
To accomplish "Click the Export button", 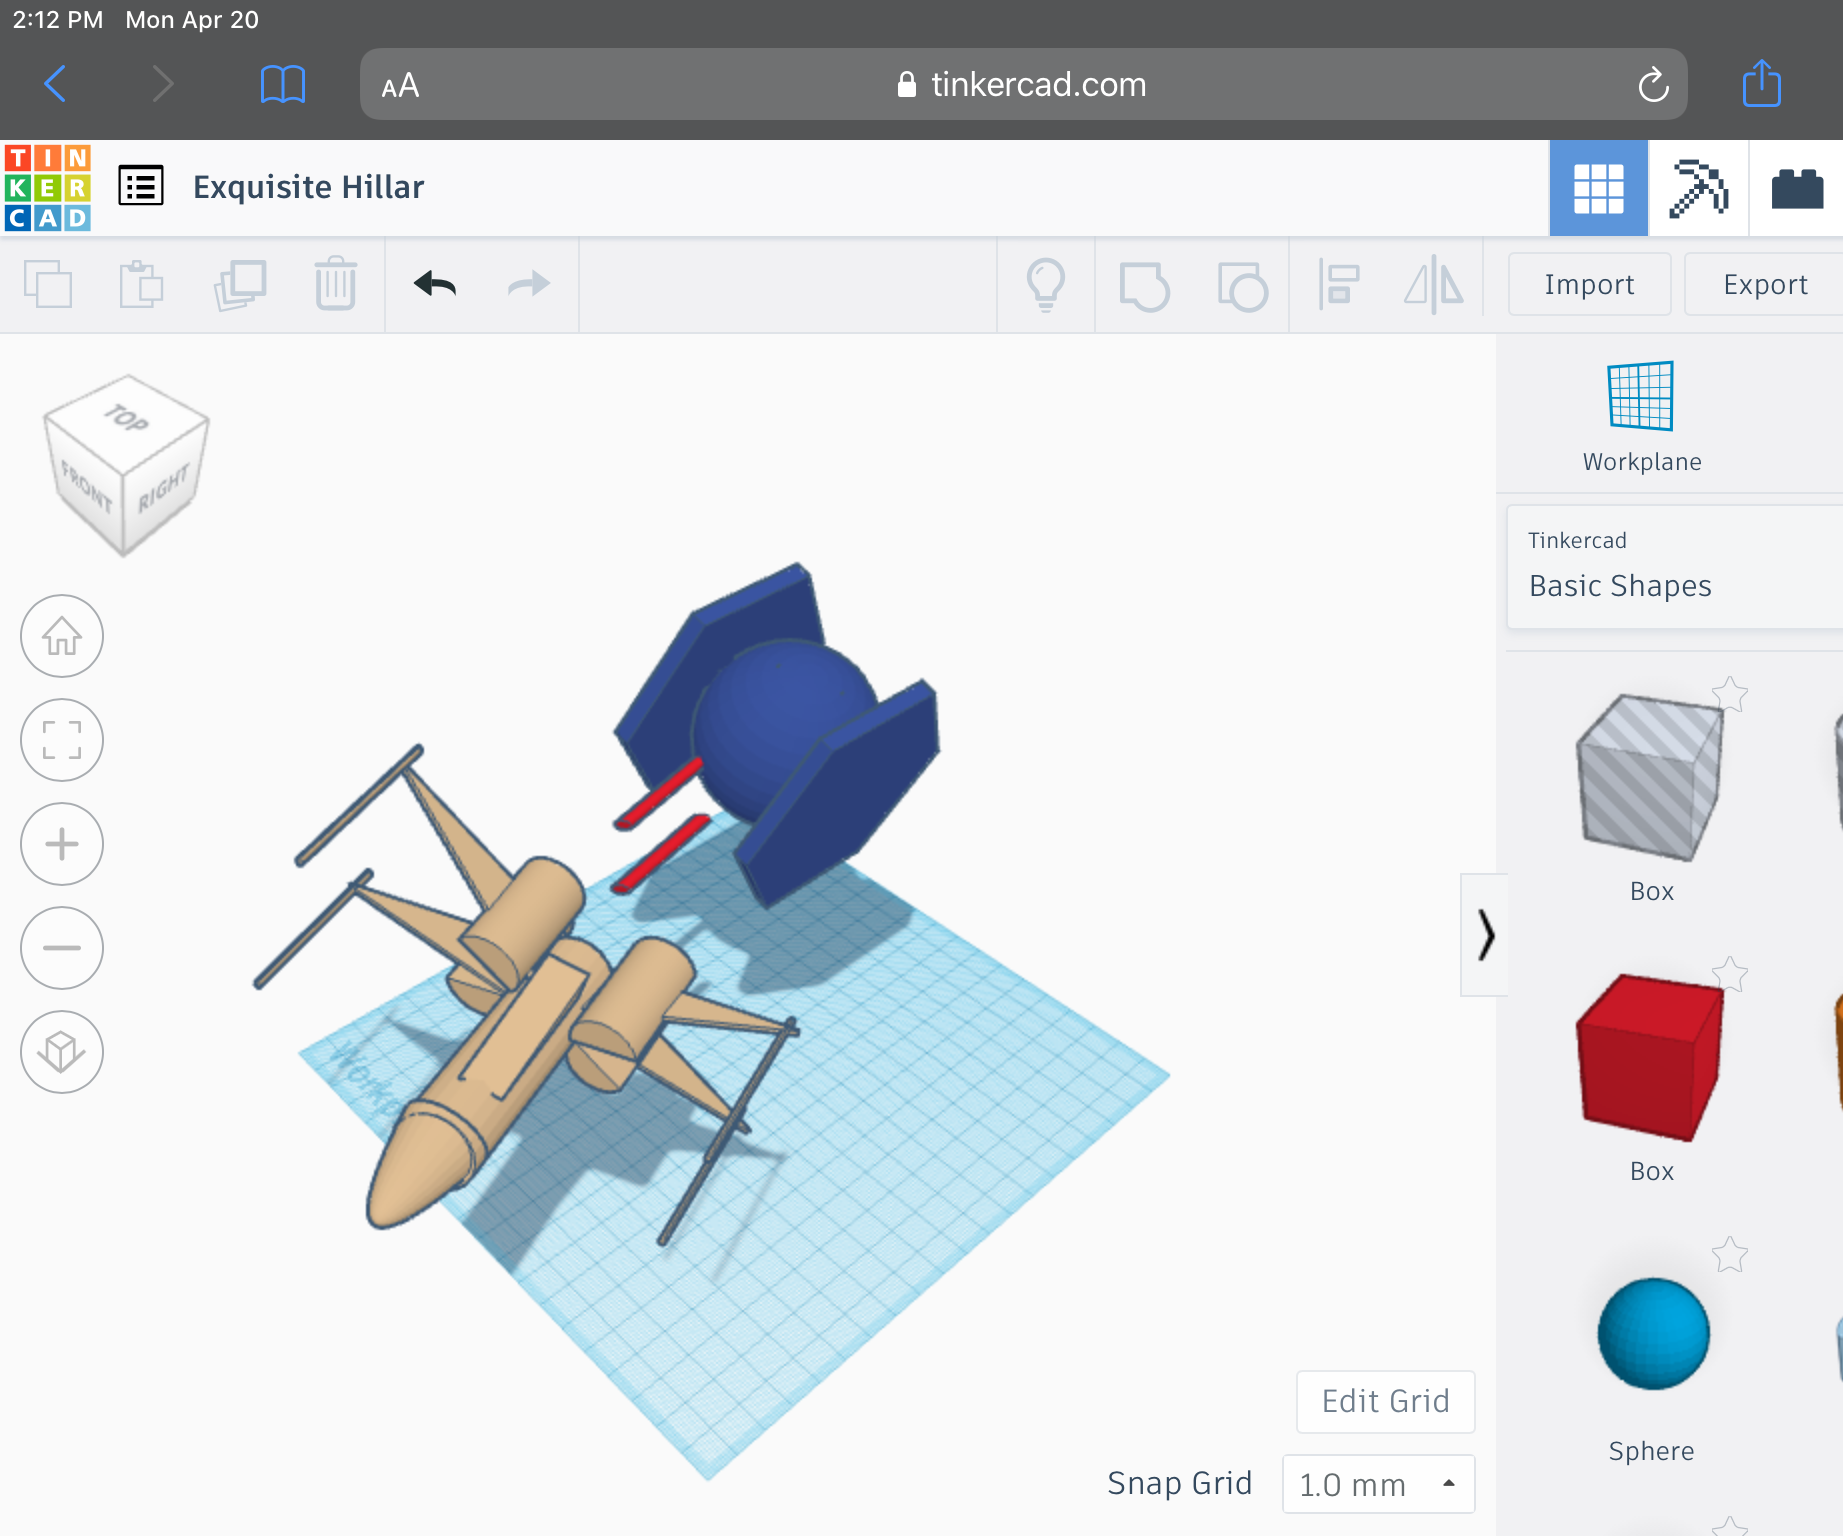I will 1765,284.
